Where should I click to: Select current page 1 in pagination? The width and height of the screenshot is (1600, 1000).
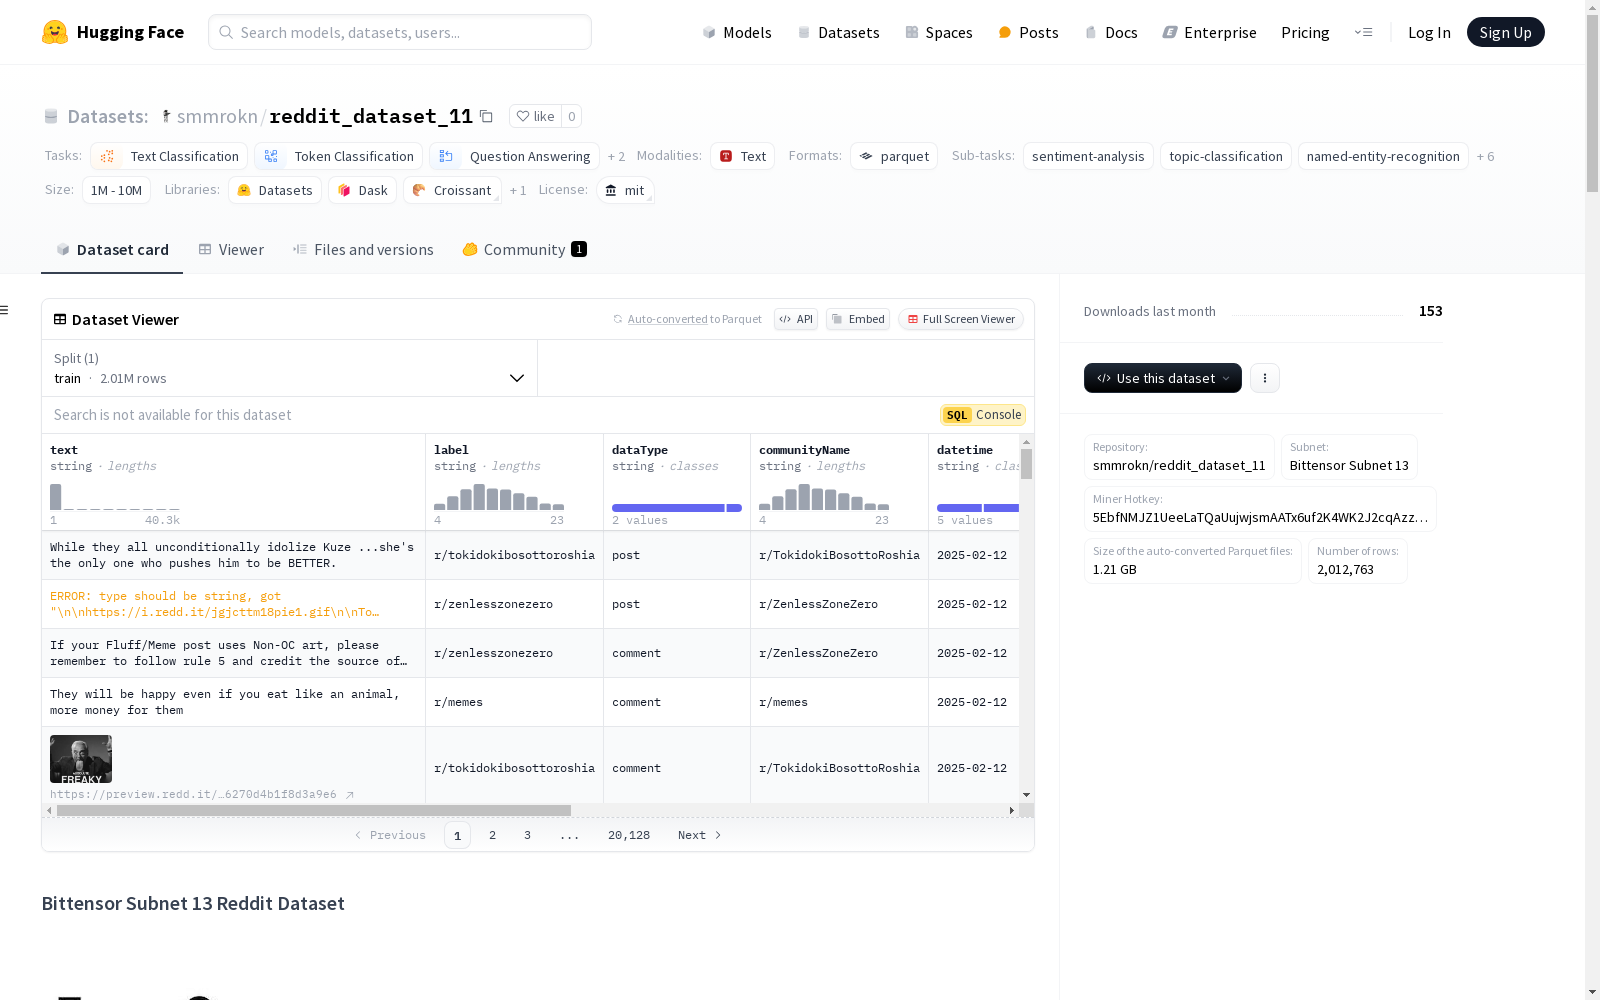pos(457,835)
